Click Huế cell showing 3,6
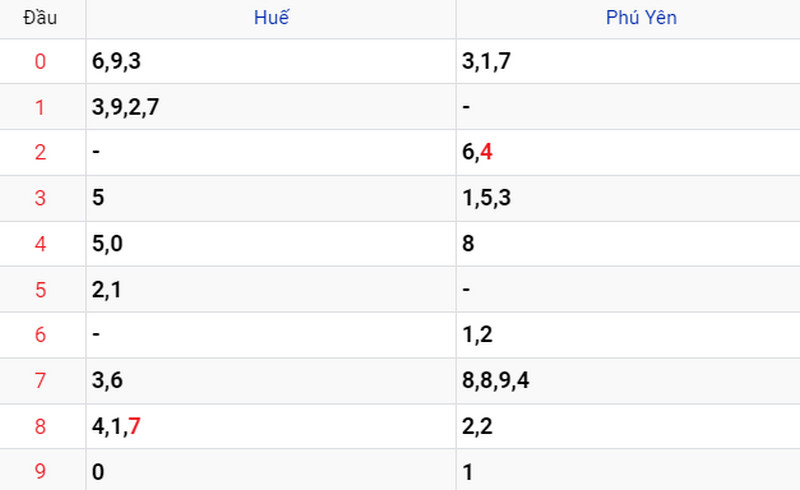 pyautogui.click(x=271, y=381)
